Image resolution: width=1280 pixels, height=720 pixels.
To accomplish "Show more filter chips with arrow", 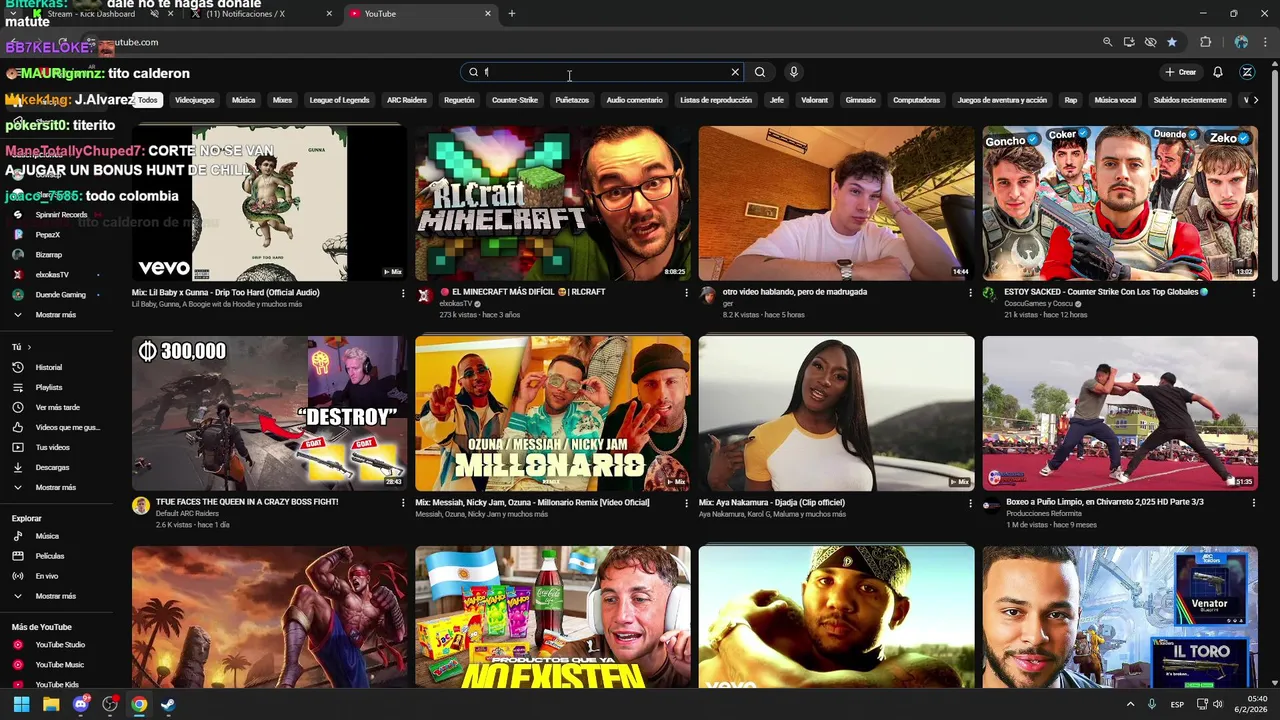I will coord(1256,100).
